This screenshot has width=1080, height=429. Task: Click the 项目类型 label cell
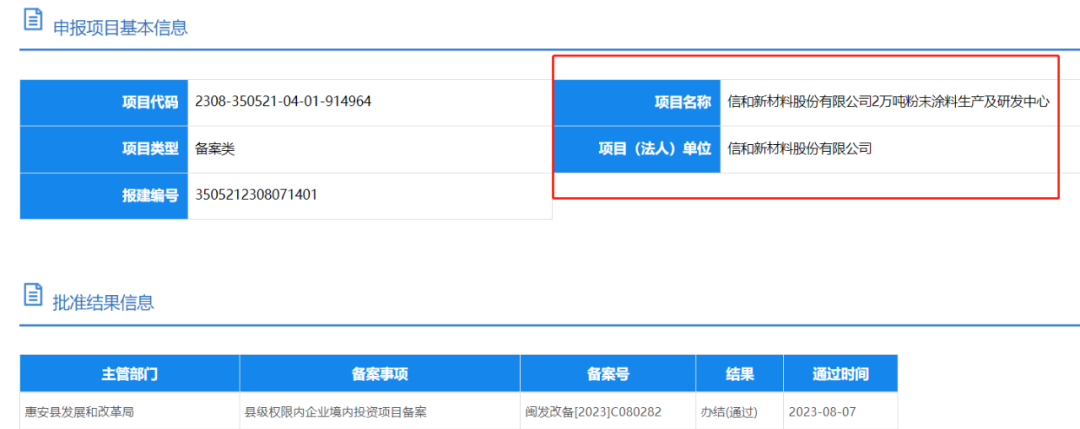[104, 149]
